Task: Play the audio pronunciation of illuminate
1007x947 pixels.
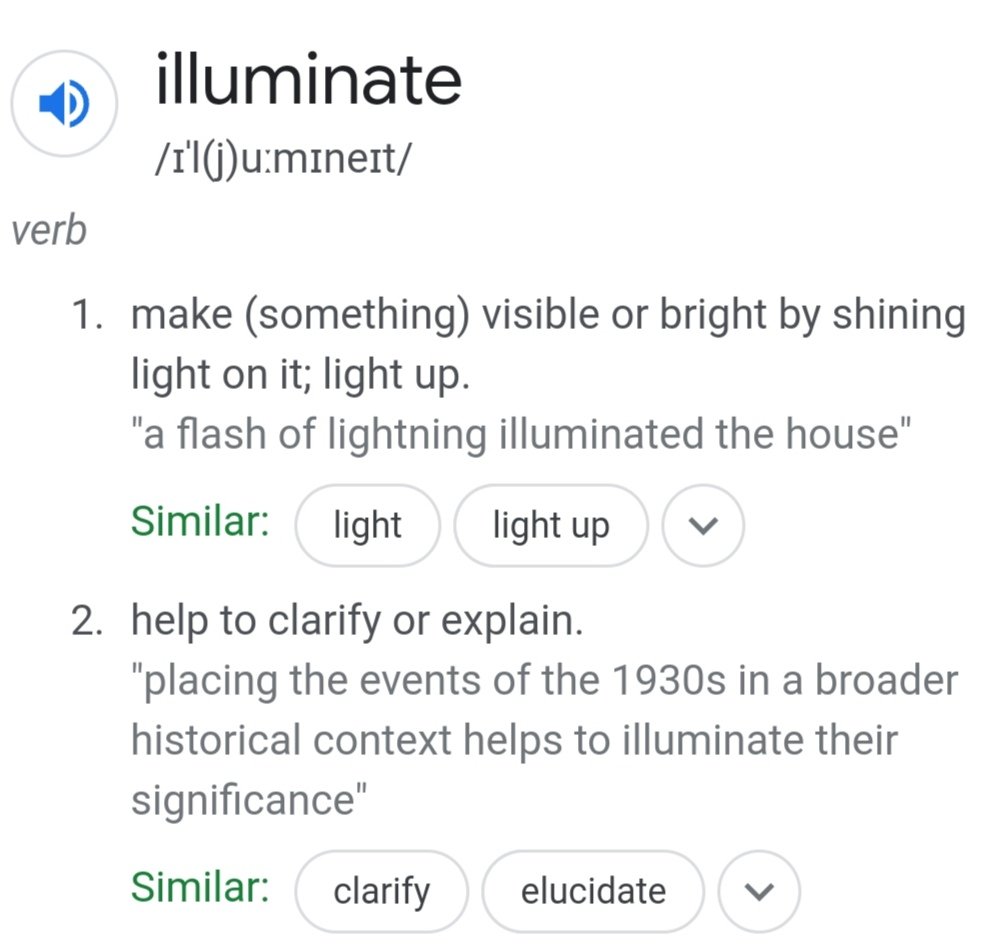Action: tap(64, 103)
